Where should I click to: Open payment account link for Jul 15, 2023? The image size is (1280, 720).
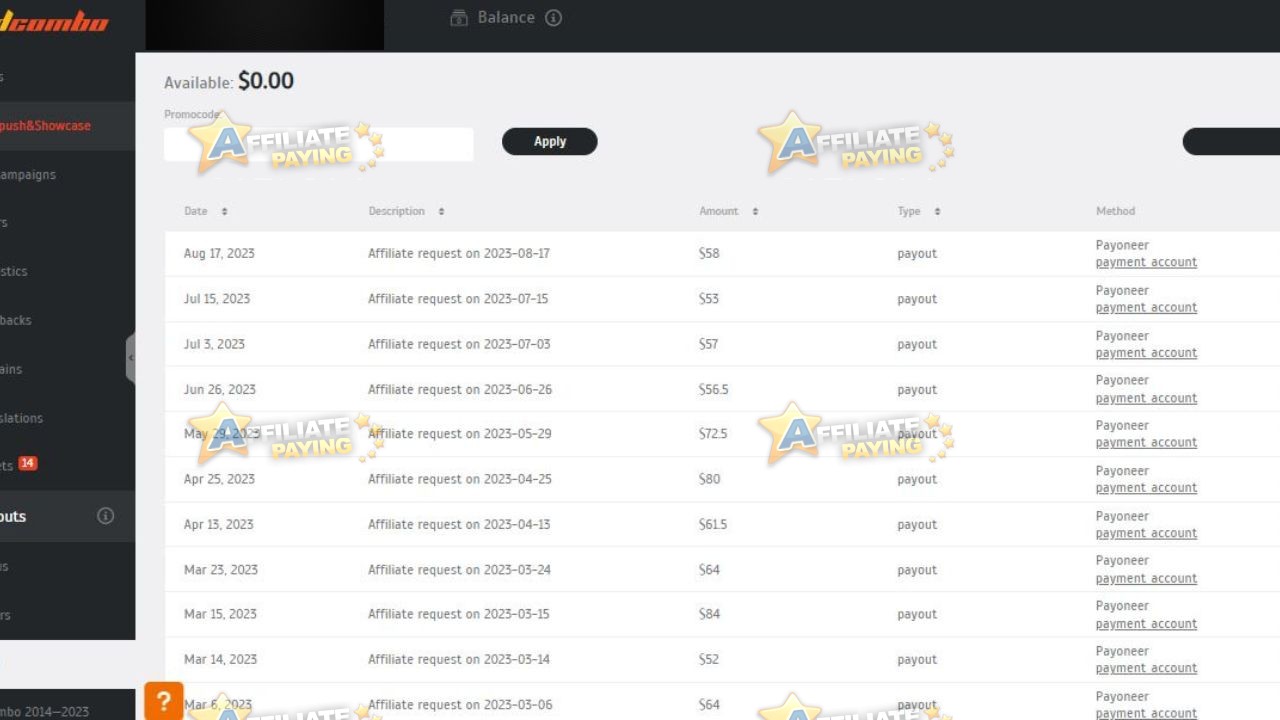[x=1146, y=308]
